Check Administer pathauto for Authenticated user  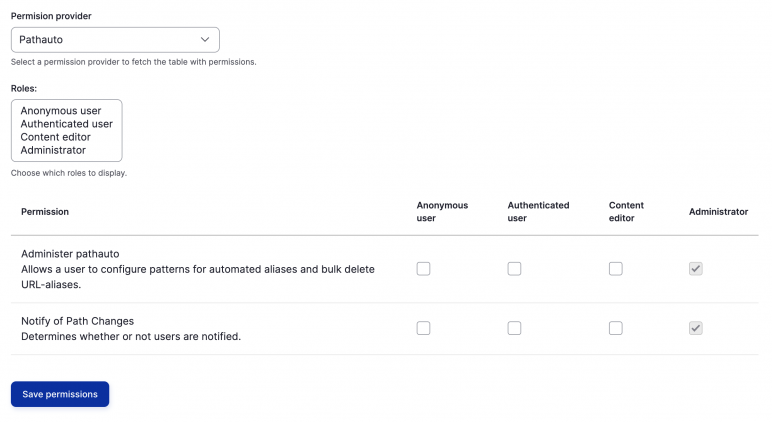pyautogui.click(x=514, y=269)
